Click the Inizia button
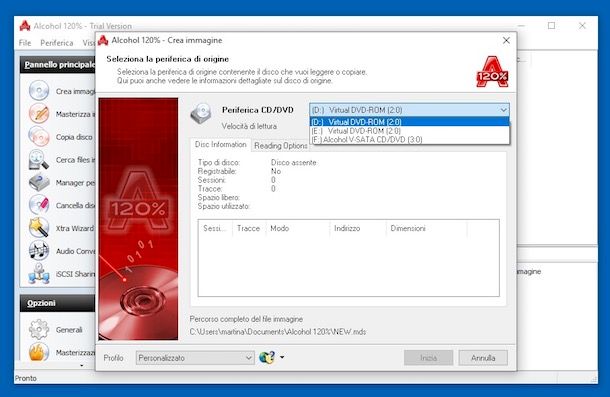The width and height of the screenshot is (610, 397). pyautogui.click(x=428, y=358)
